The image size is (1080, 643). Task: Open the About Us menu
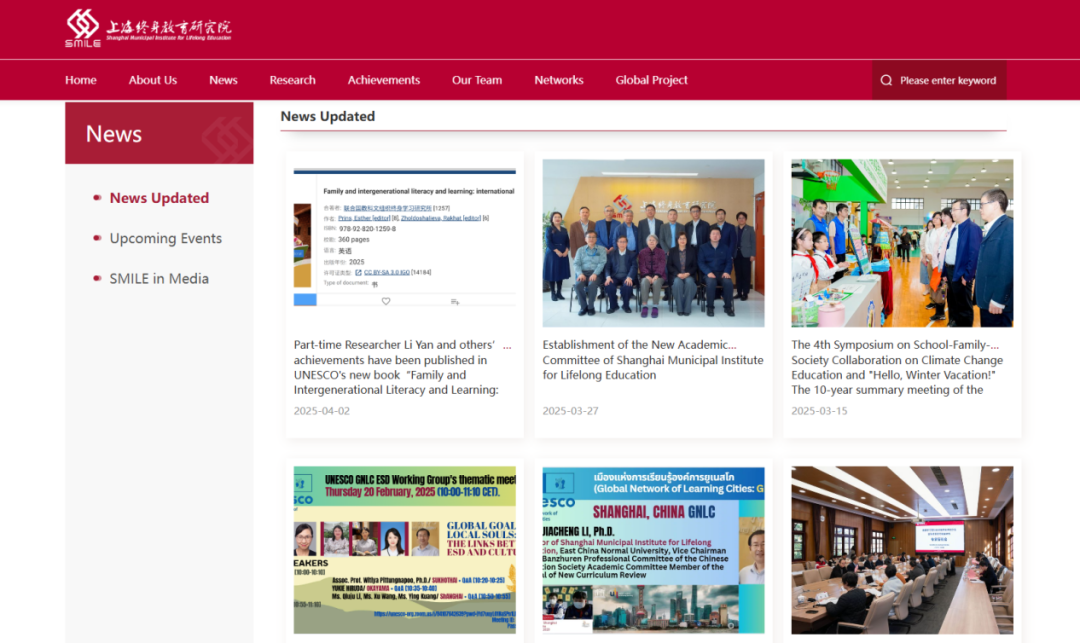153,80
